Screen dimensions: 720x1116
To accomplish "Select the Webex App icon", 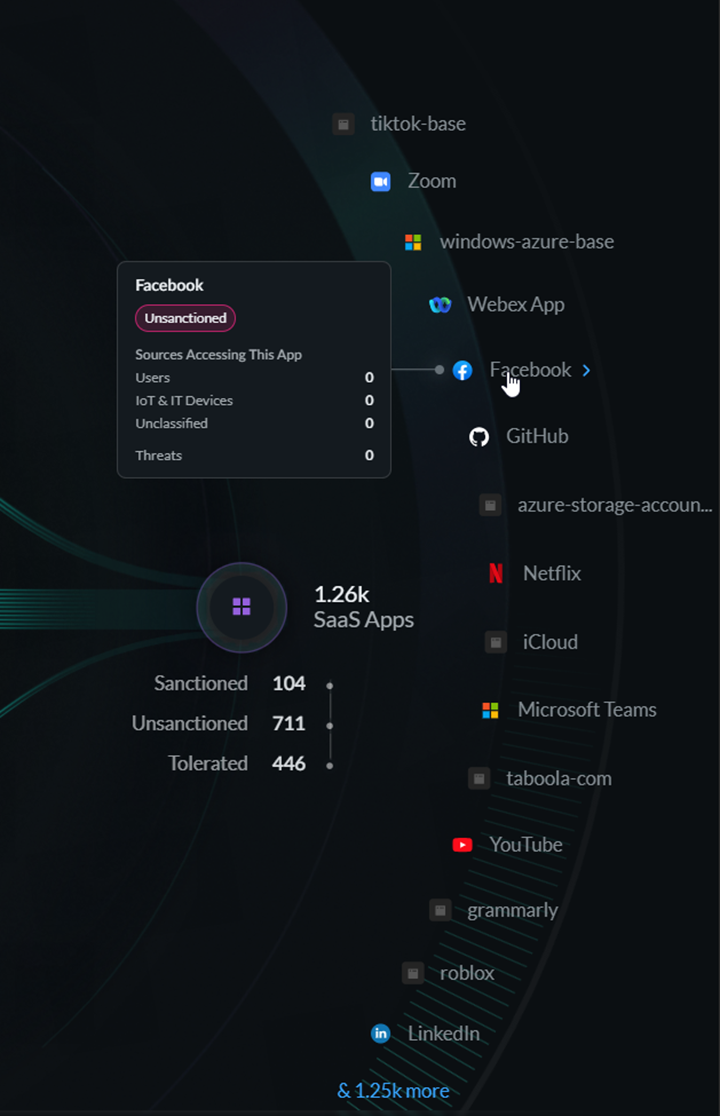I will (x=440, y=305).
